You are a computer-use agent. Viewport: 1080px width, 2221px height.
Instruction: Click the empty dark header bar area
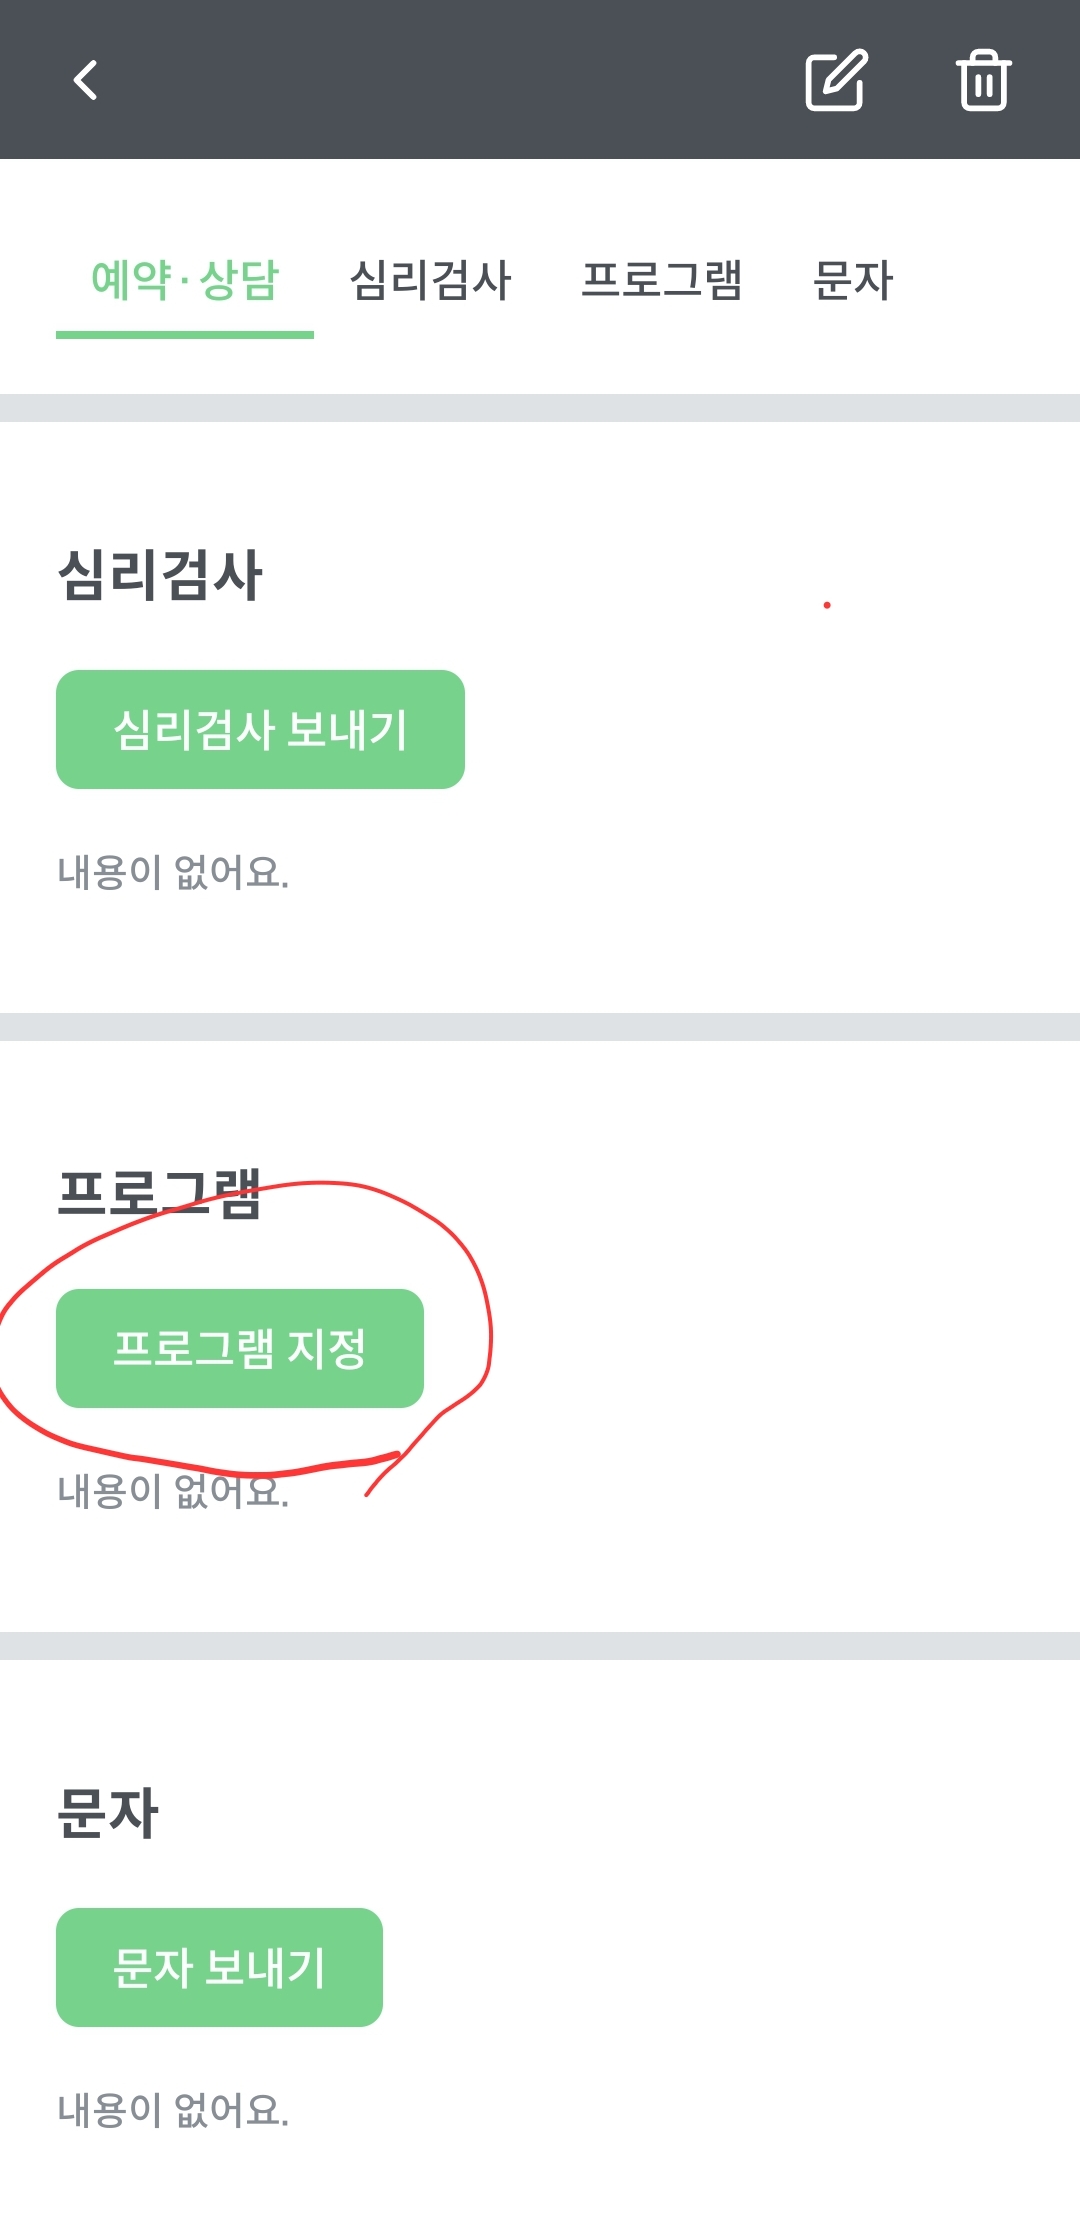coord(450,80)
